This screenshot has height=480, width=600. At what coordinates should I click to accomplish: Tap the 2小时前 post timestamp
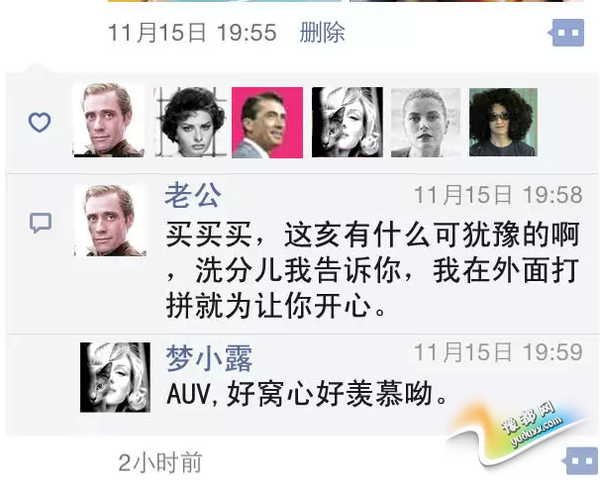160,463
